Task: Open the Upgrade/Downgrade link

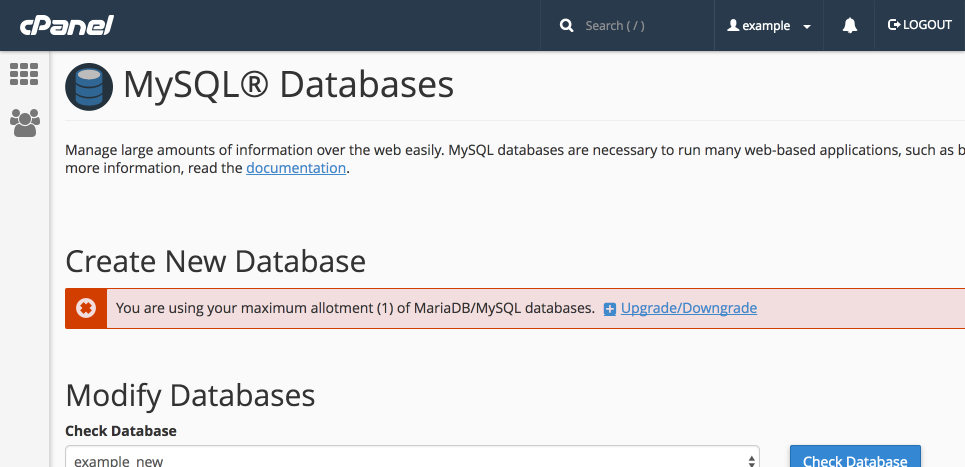Action: click(x=689, y=308)
